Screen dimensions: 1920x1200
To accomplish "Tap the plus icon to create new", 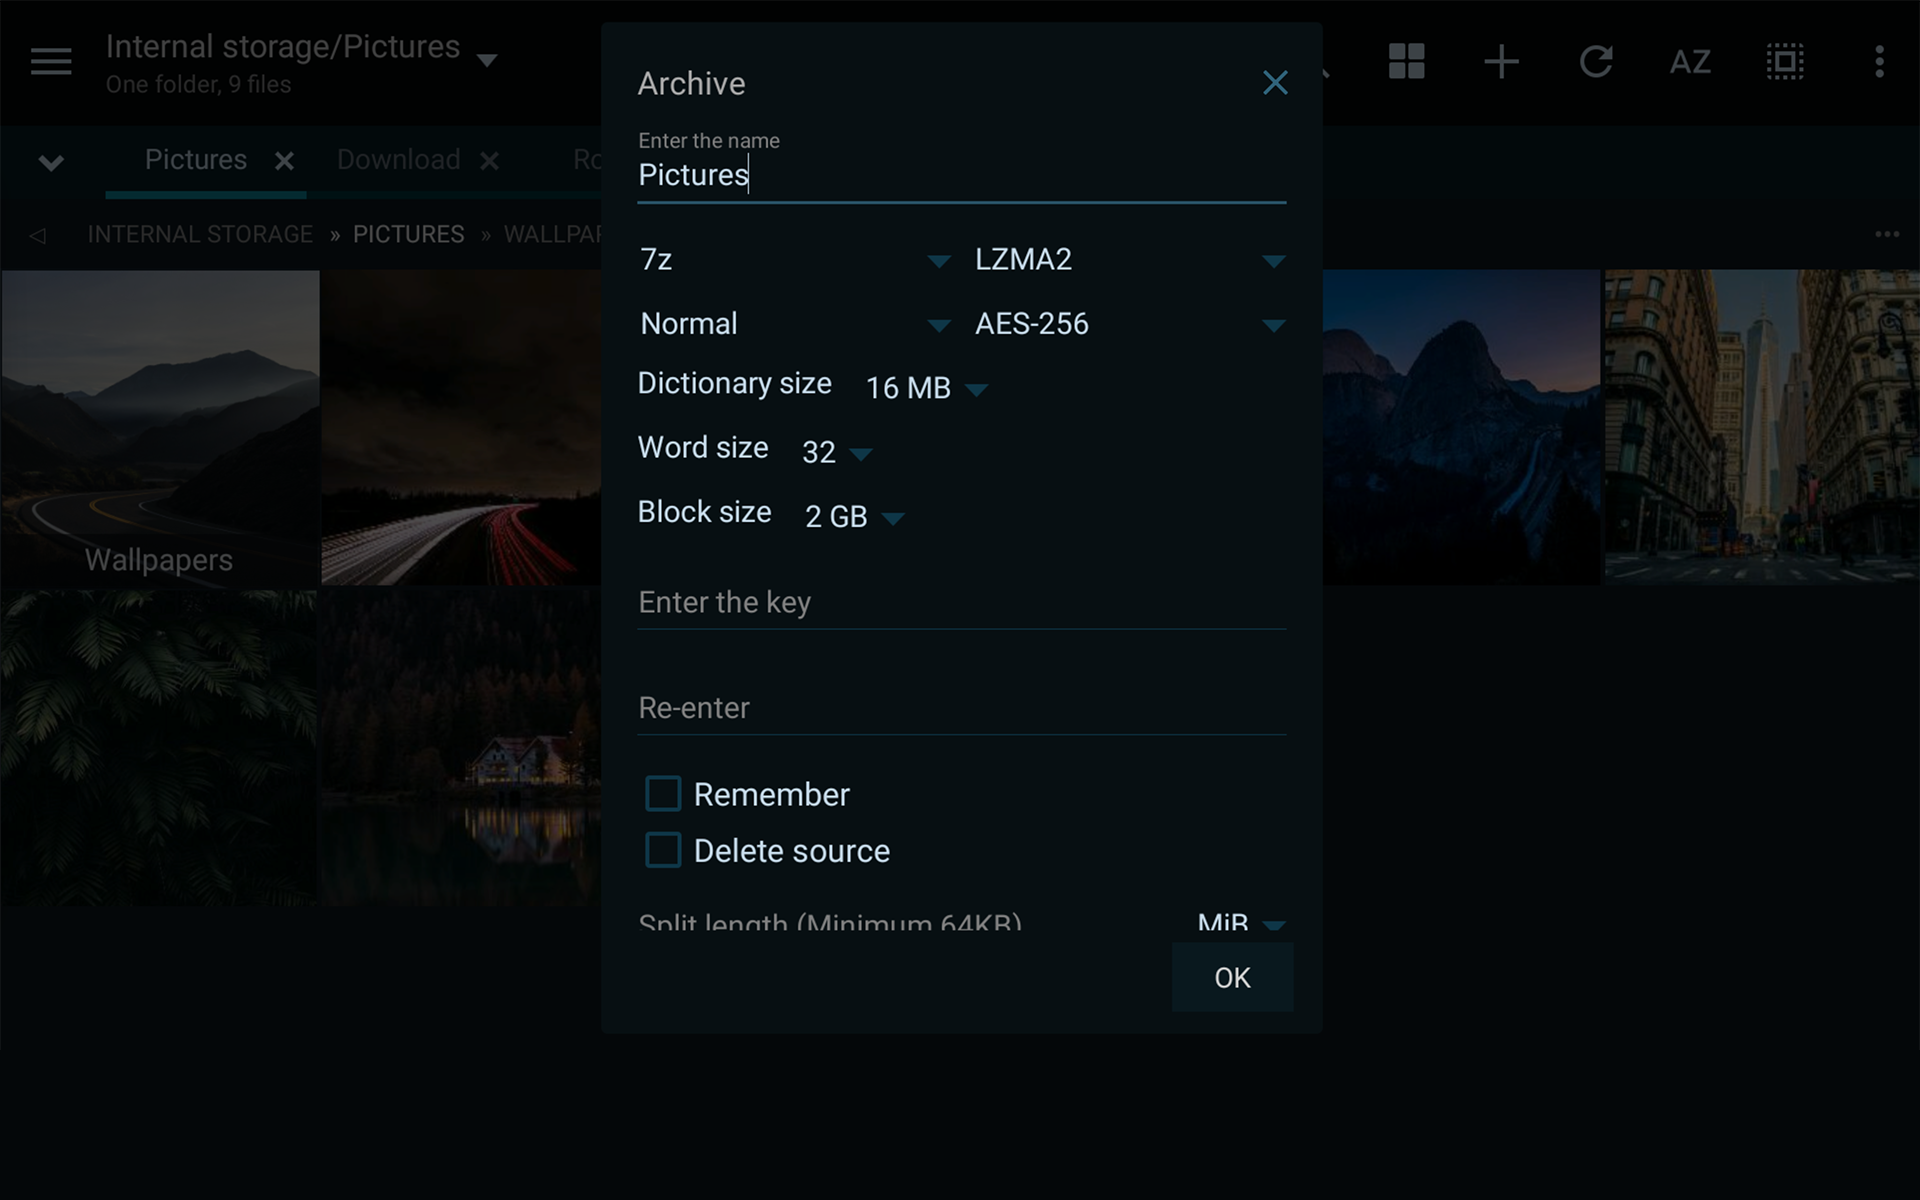I will point(1501,62).
